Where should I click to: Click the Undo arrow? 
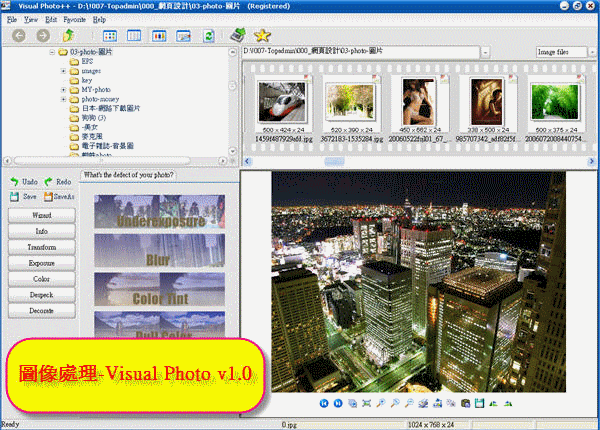(x=23, y=182)
